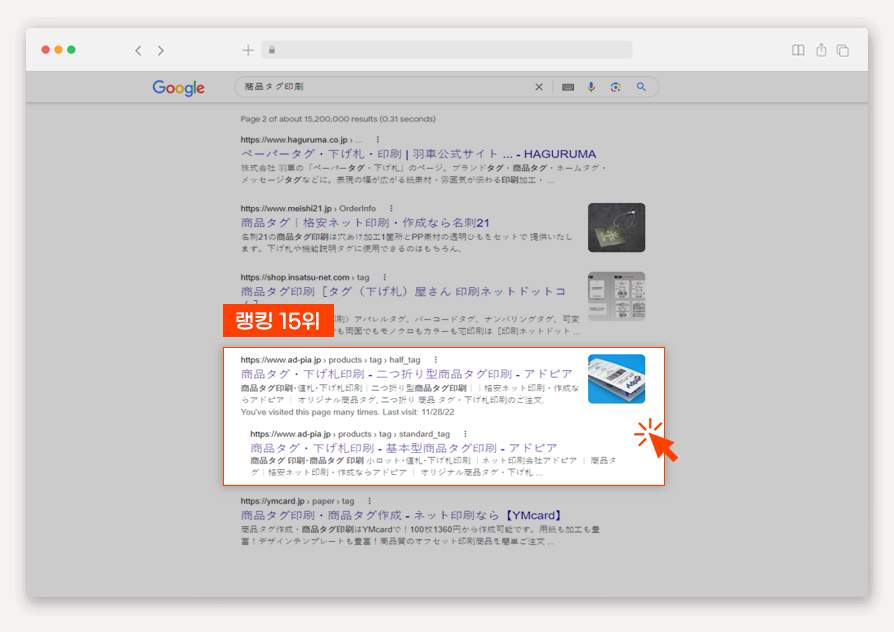Open the YMcard 商品タグ作成 result link

coord(403,516)
